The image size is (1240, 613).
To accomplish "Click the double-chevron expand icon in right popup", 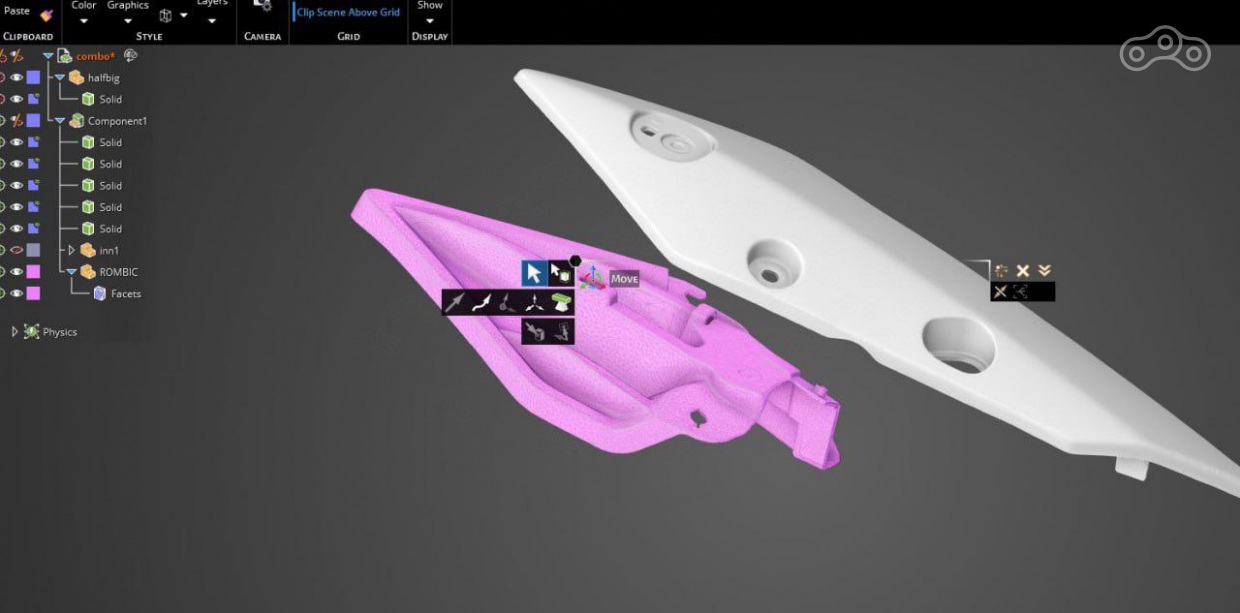I will click(x=1044, y=271).
